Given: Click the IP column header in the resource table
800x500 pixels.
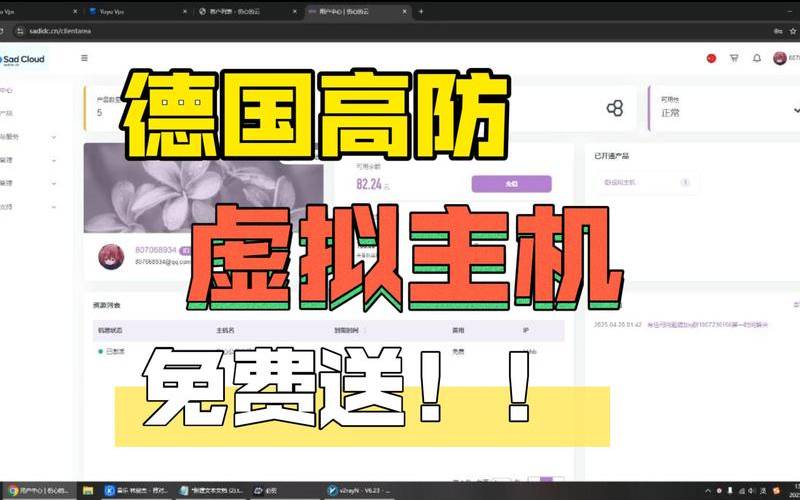Looking at the screenshot, I should pyautogui.click(x=526, y=330).
